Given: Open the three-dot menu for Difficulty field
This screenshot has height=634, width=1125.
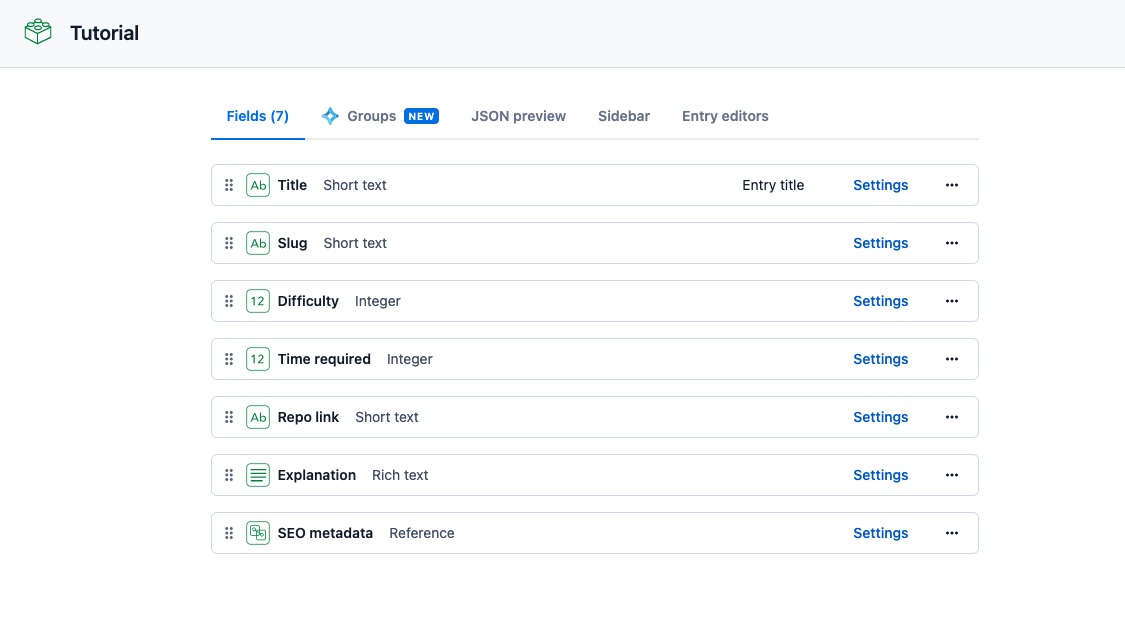Looking at the screenshot, I should click(x=951, y=301).
